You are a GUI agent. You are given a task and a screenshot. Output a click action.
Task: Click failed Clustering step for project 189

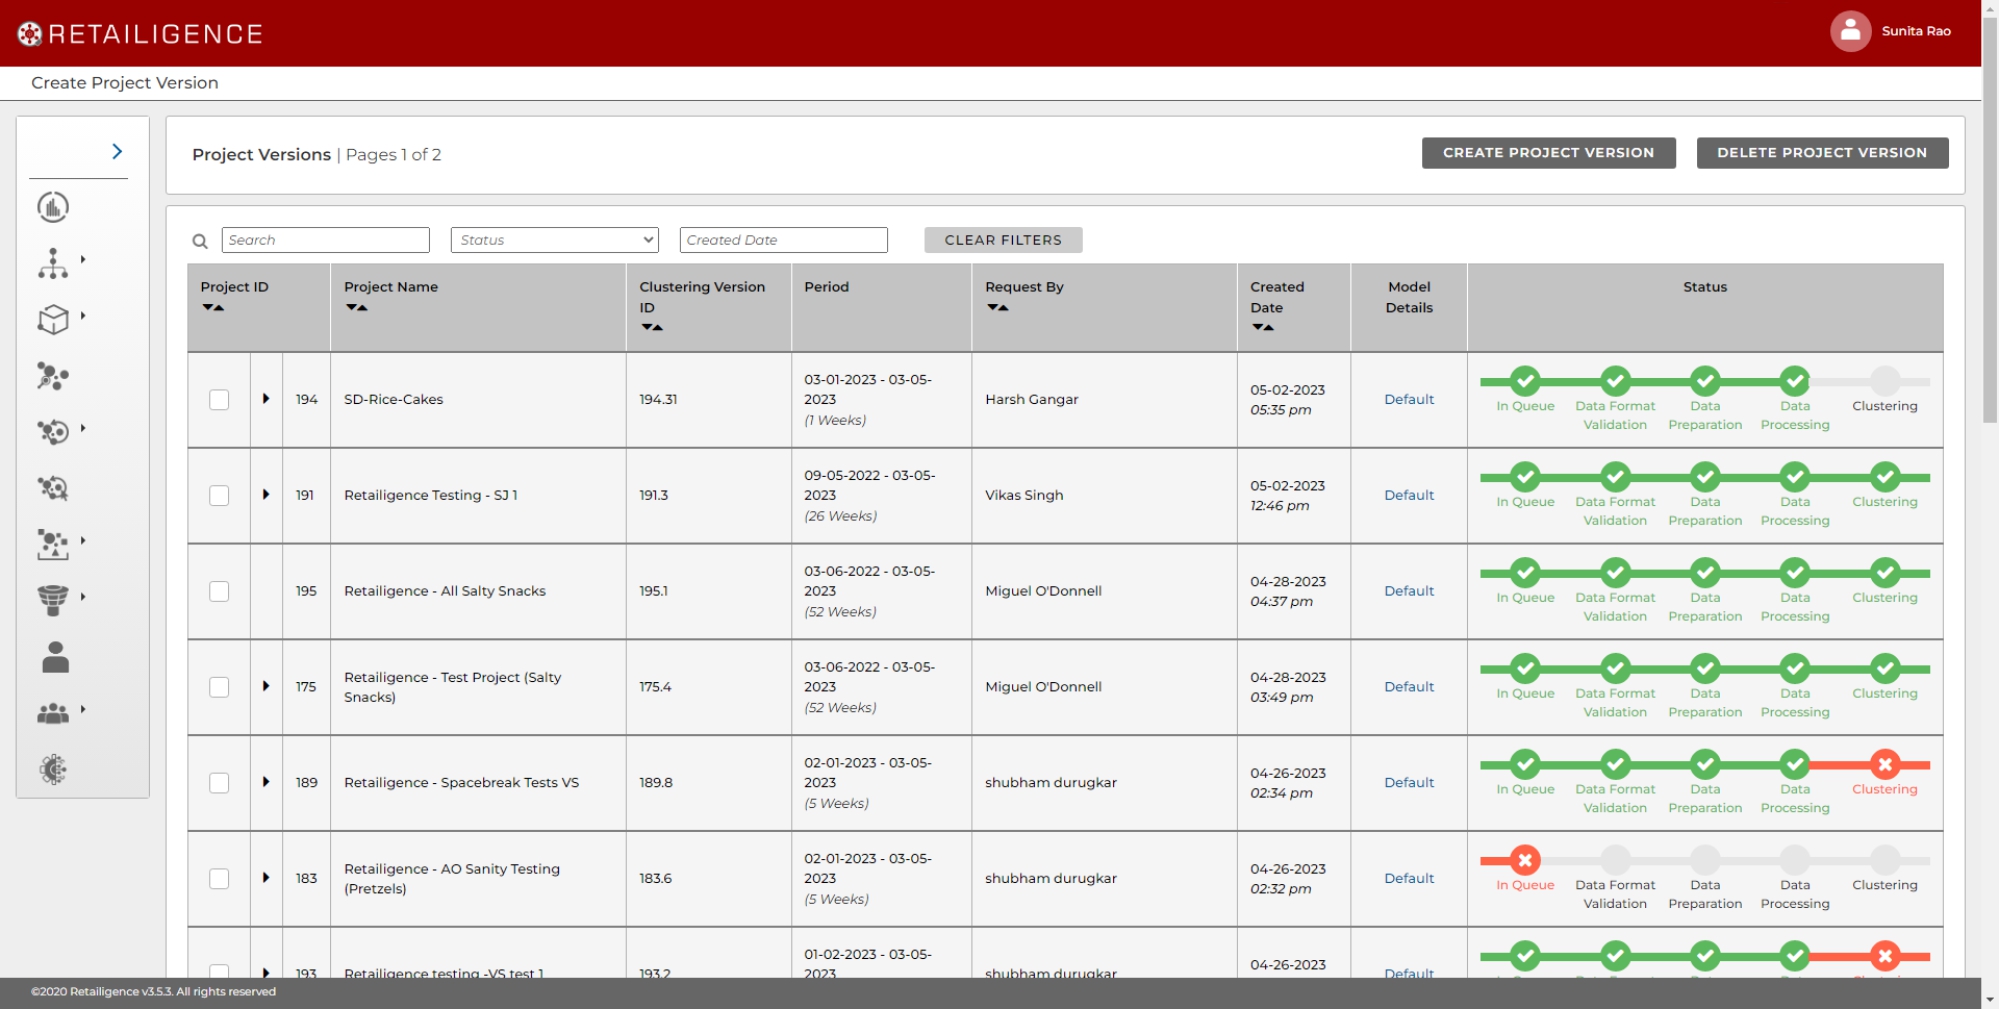(1884, 766)
